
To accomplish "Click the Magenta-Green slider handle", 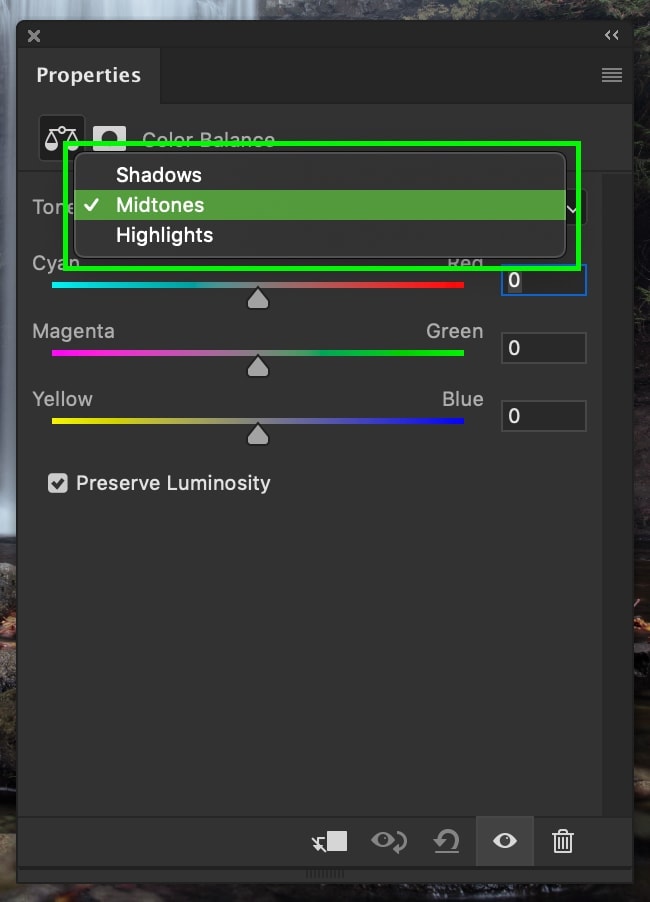I will [x=258, y=366].
